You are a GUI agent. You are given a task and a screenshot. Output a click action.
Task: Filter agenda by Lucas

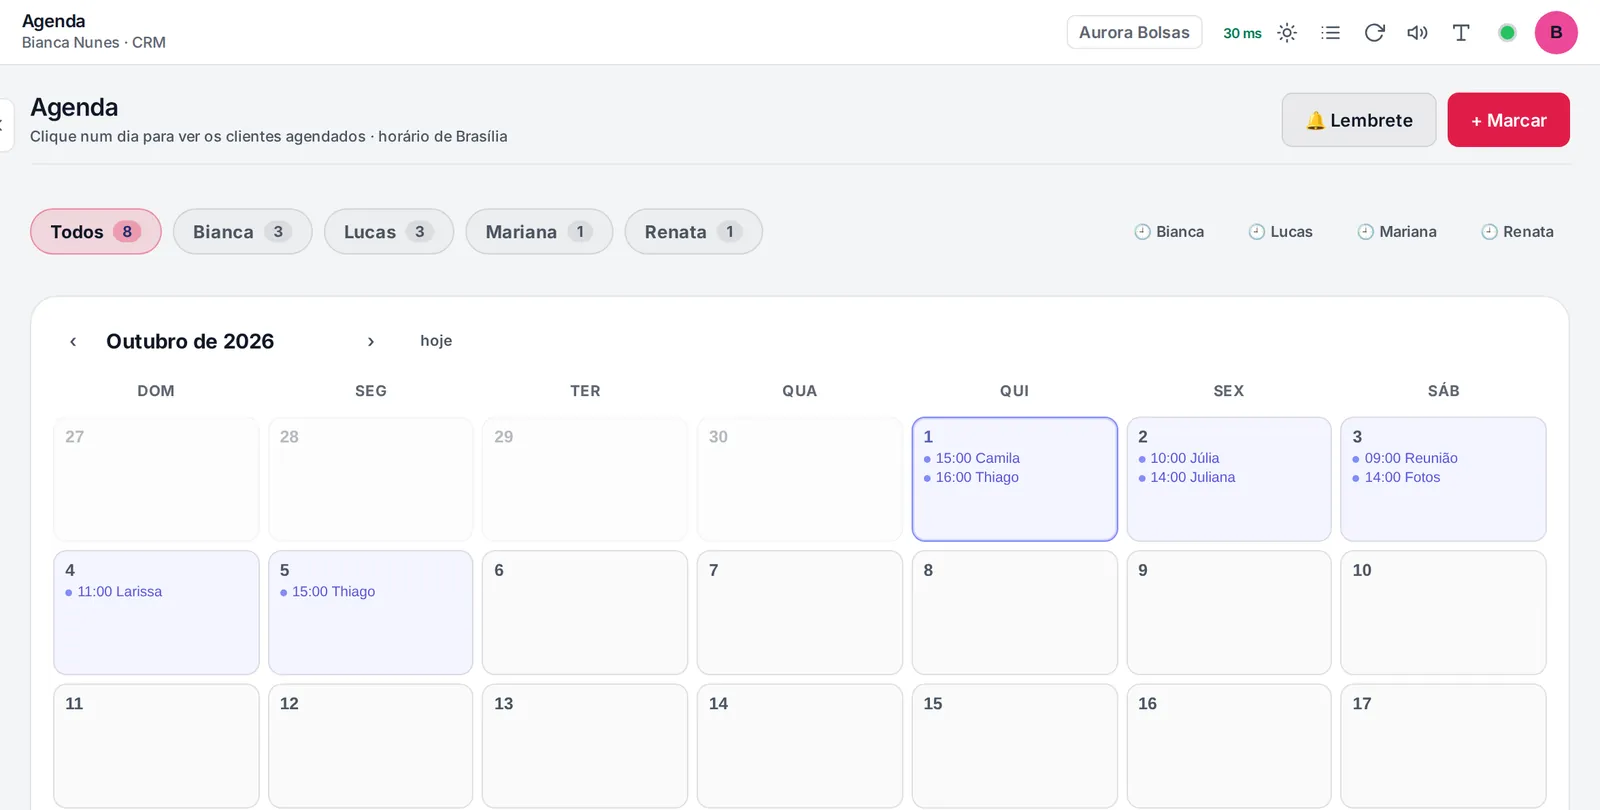[x=389, y=232]
